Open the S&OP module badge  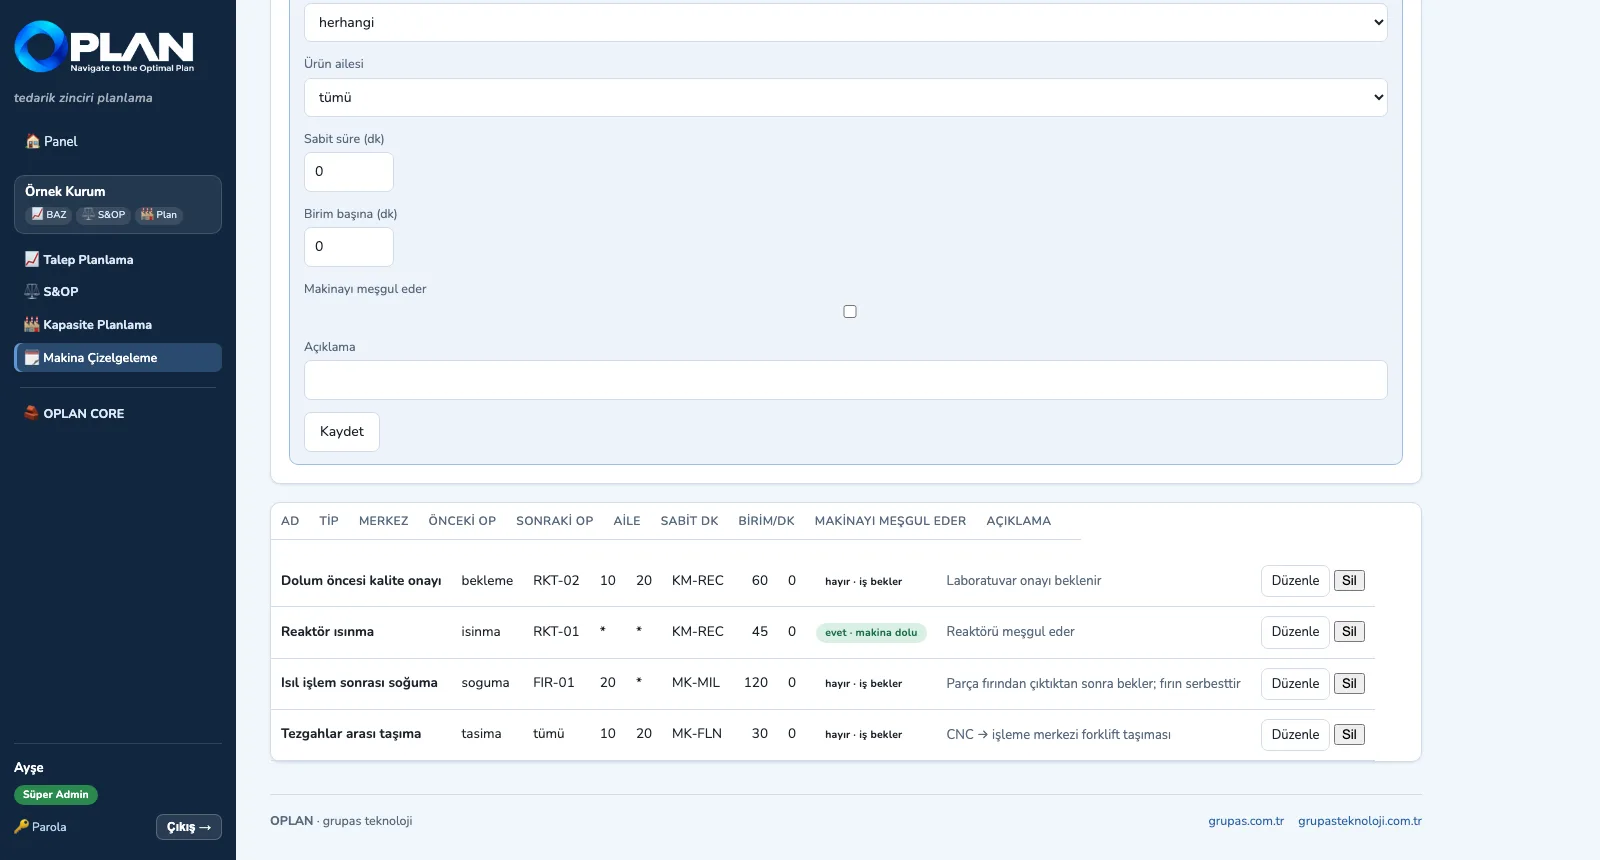click(x=103, y=215)
